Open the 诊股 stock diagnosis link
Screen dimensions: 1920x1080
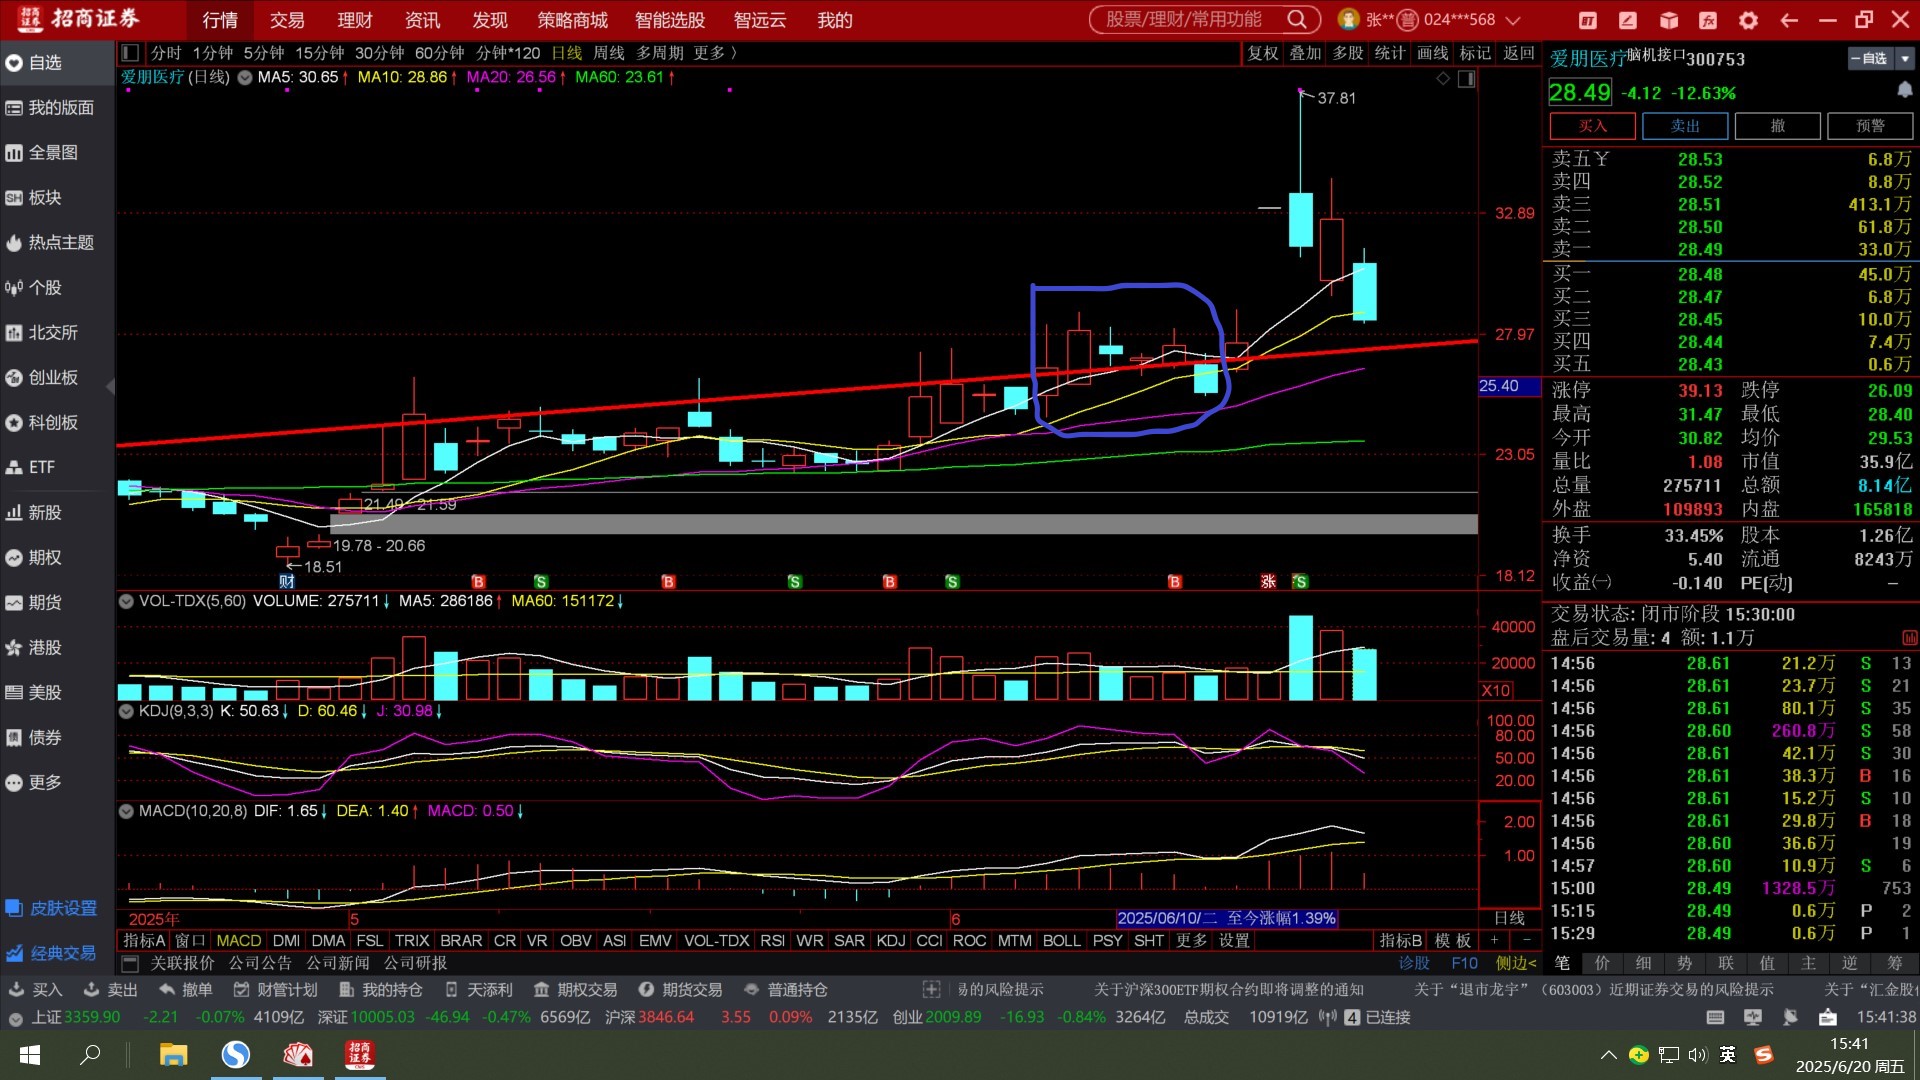pos(1414,963)
